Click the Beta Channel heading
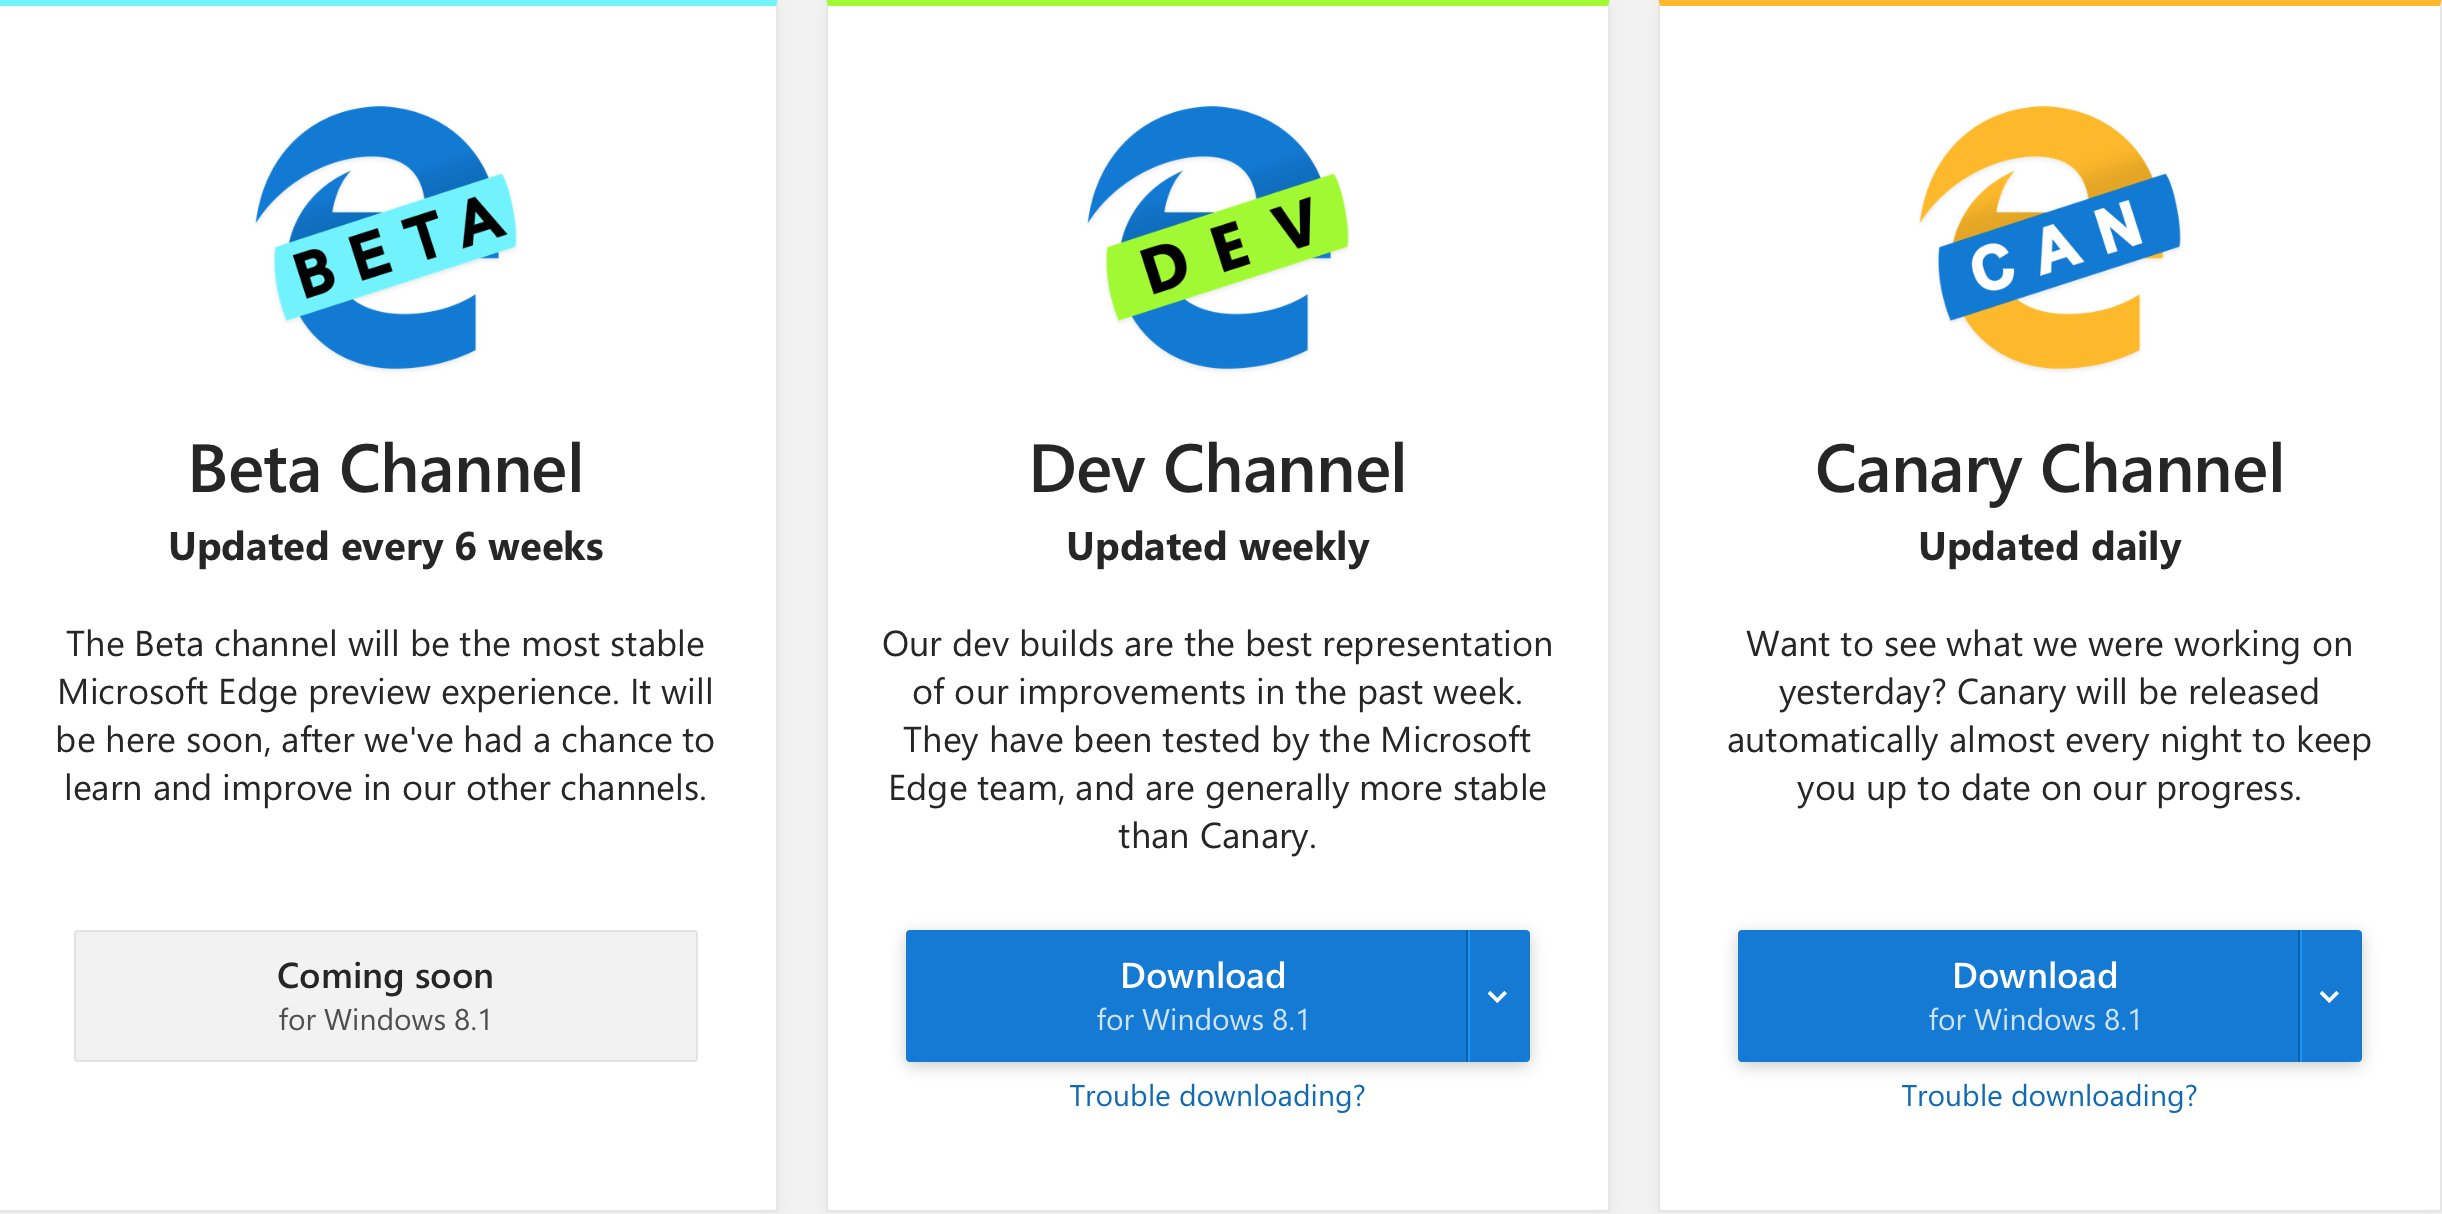The width and height of the screenshot is (2442, 1214). coord(386,469)
